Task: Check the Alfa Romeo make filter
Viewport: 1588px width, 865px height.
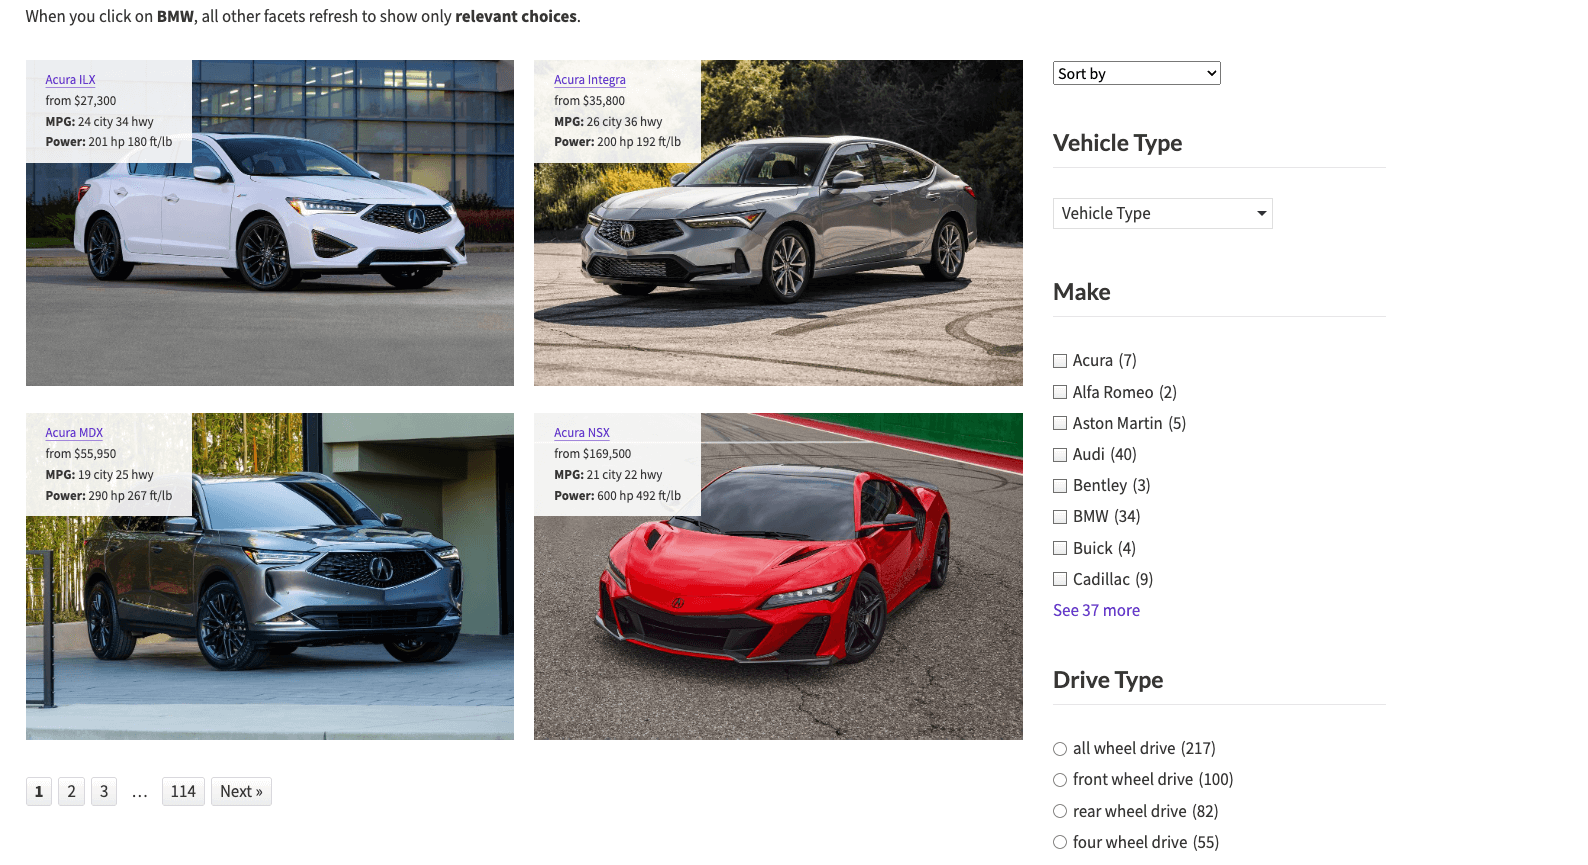Action: coord(1060,392)
